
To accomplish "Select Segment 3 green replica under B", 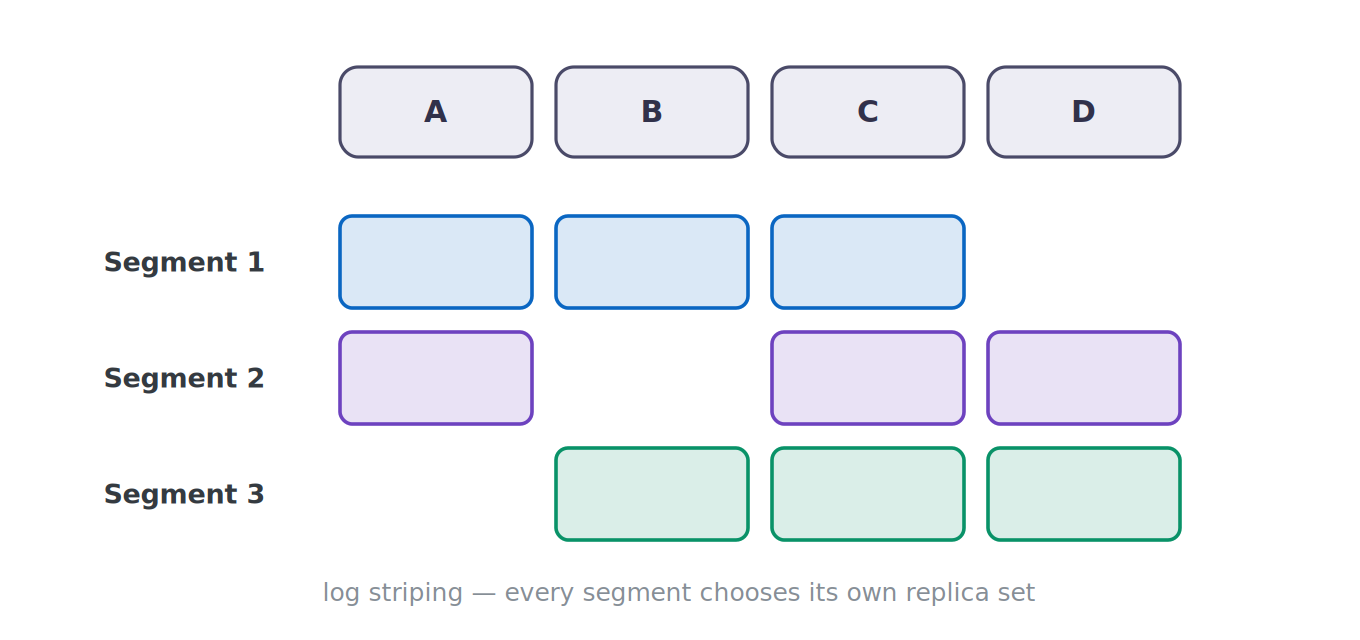I will [x=652, y=494].
